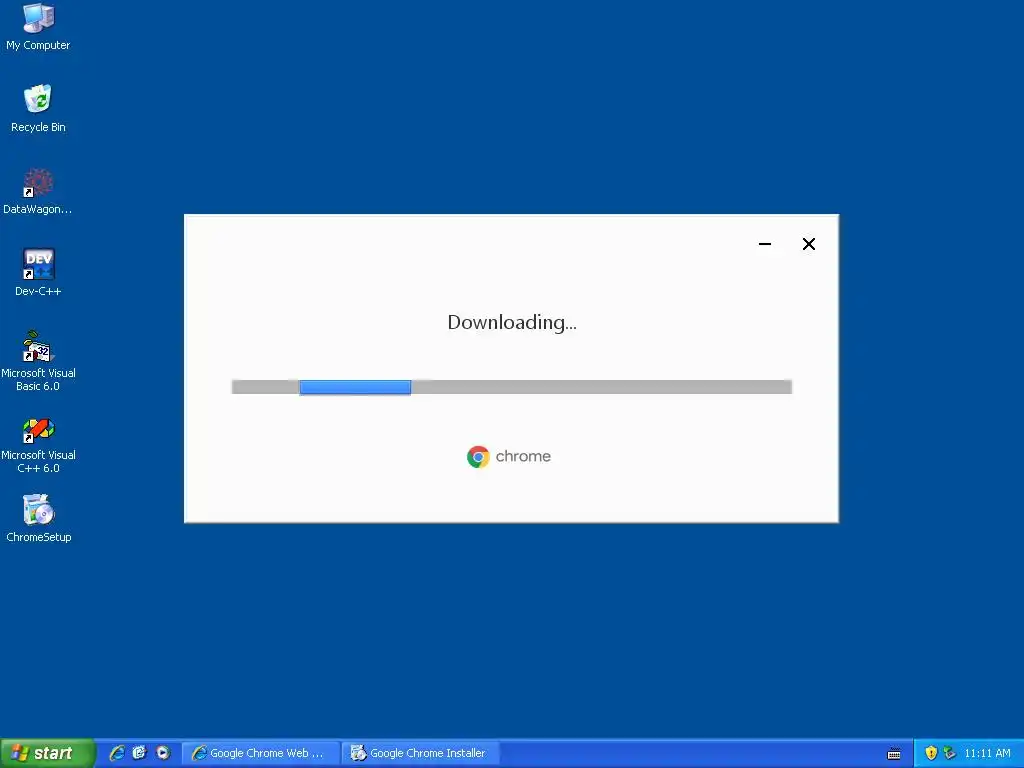Click the on-screen keyboard tray icon

894,754
